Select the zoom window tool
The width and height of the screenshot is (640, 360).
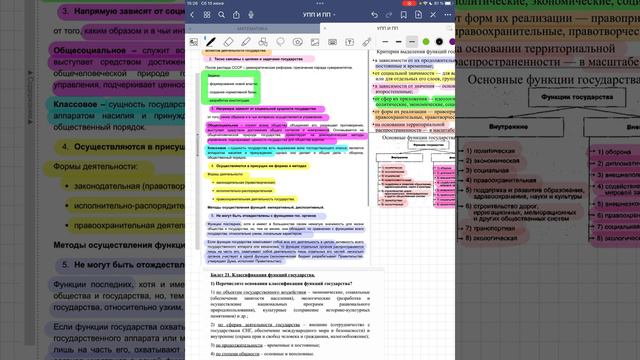[x=193, y=42]
